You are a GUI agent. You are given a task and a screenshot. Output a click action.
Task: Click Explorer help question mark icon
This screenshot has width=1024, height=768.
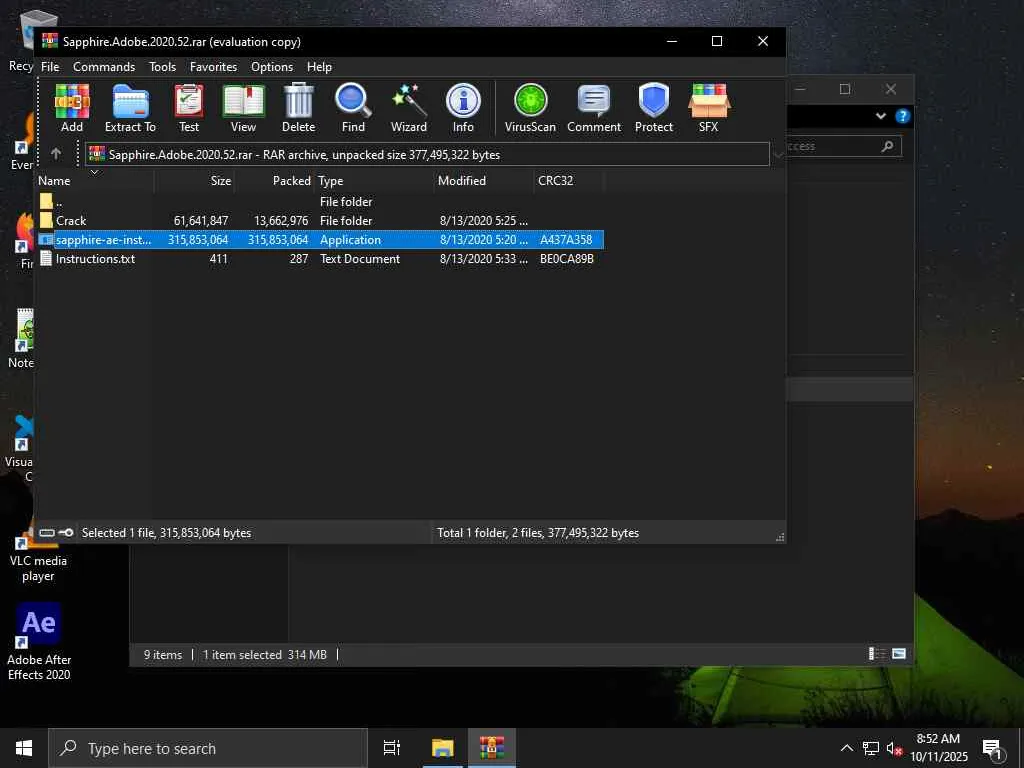pyautogui.click(x=903, y=116)
